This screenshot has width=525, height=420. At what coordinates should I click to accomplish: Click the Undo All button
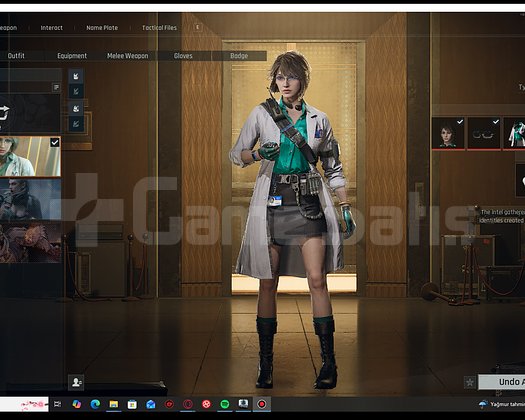tap(501, 382)
